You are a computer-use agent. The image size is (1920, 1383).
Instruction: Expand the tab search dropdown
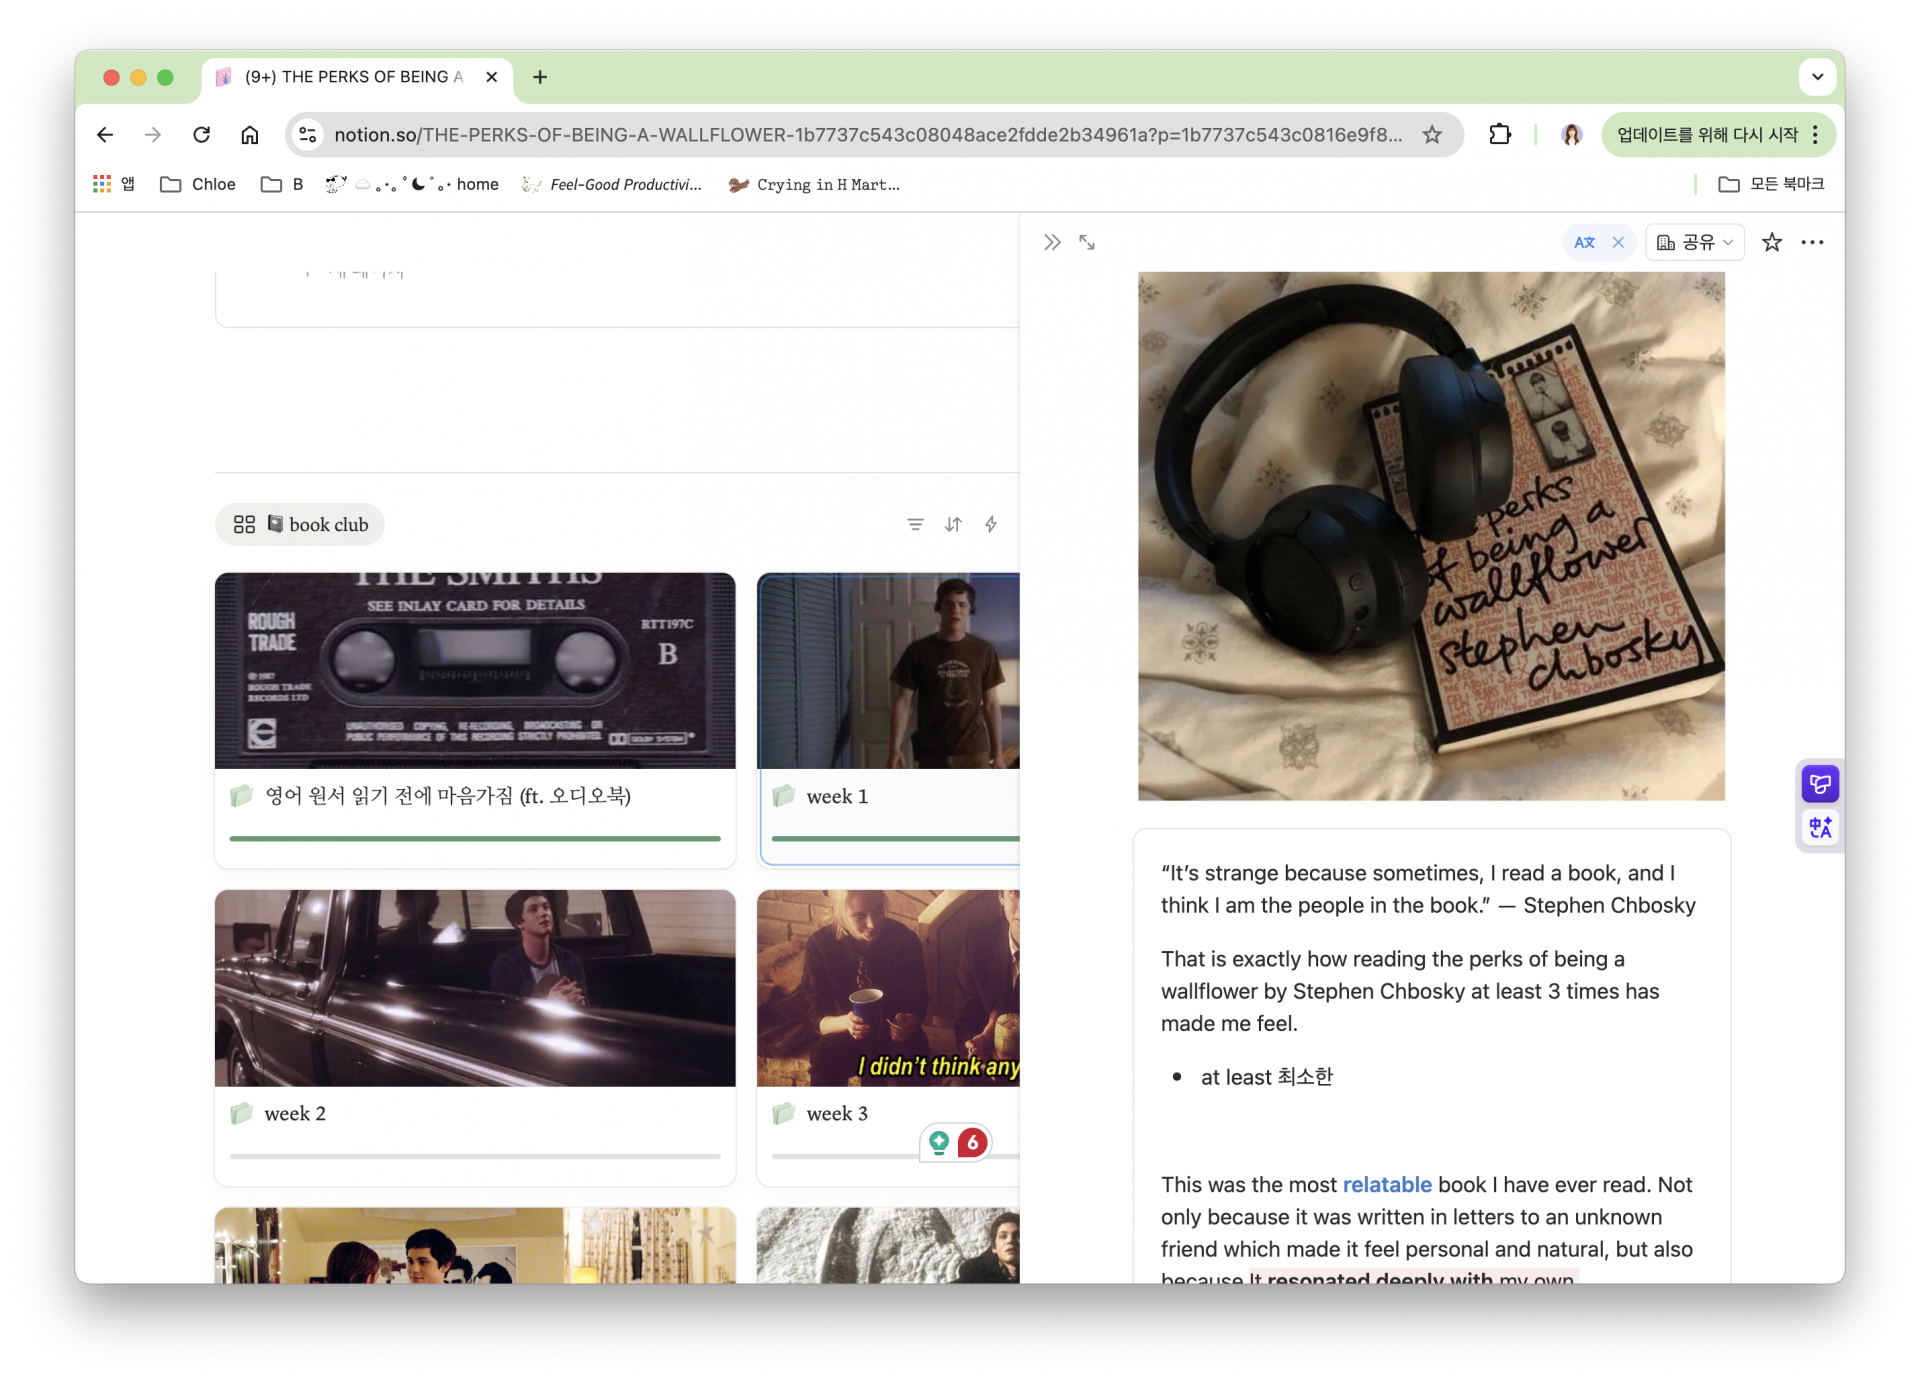click(1817, 77)
